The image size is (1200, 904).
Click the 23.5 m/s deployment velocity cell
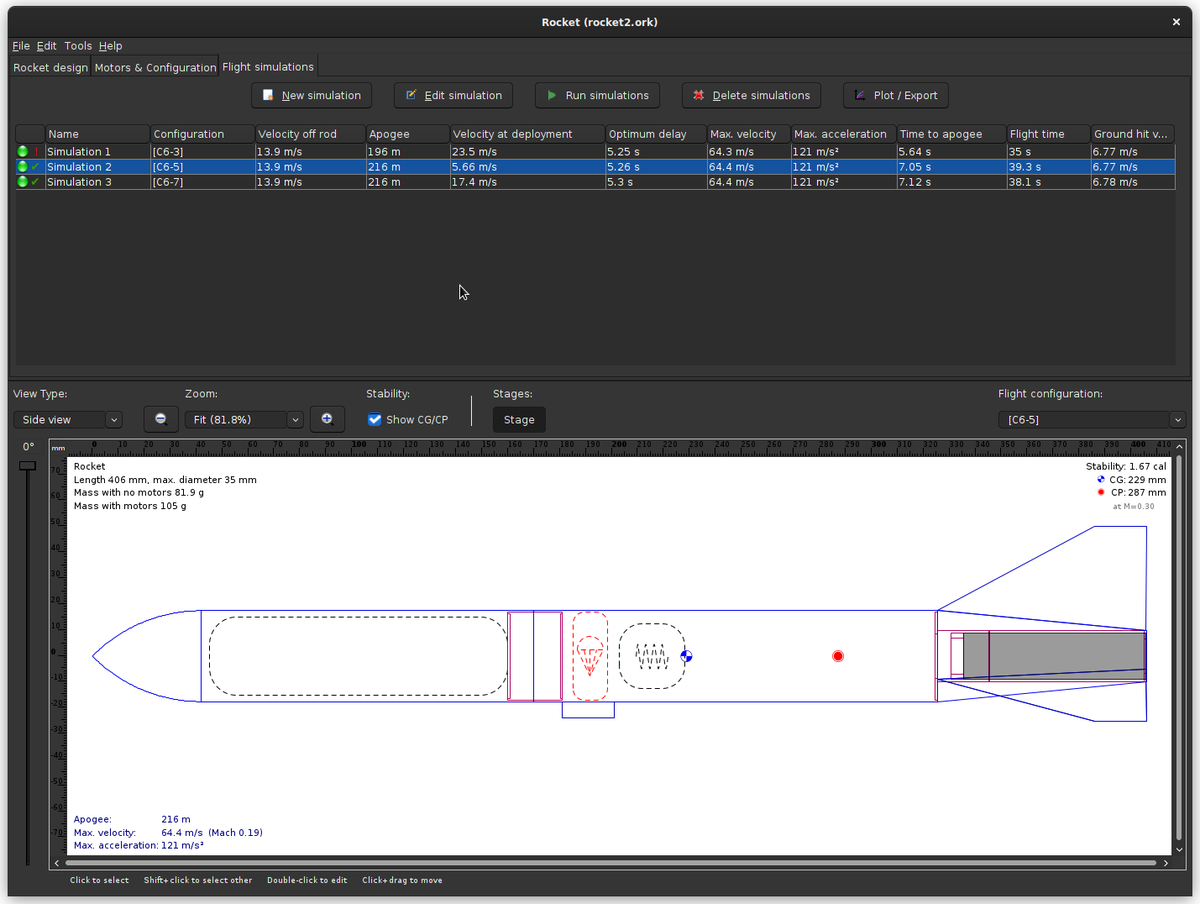pyautogui.click(x=527, y=152)
